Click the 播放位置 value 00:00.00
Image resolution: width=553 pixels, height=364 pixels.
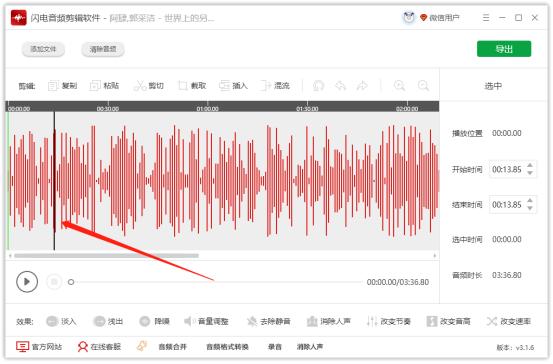507,133
